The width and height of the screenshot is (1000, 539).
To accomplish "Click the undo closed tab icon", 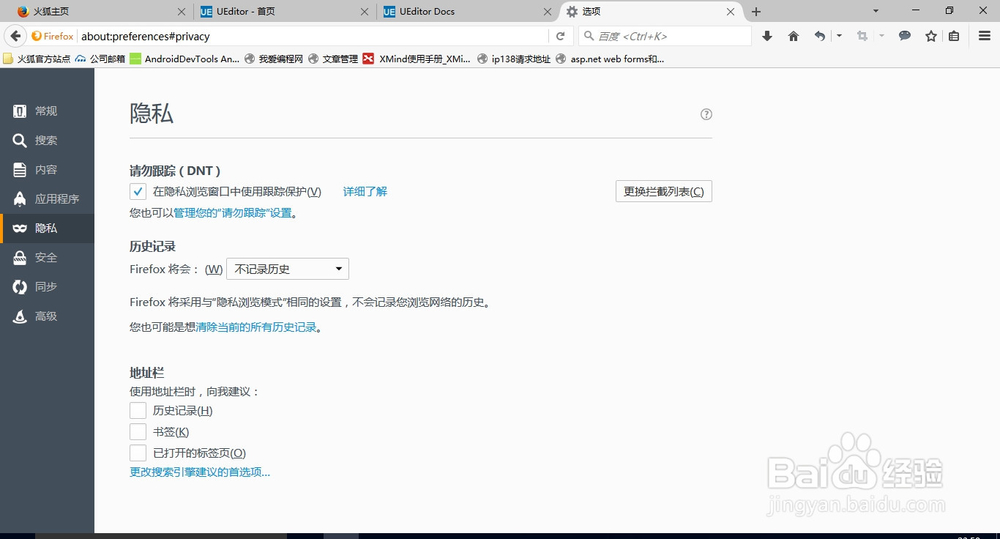I will (x=820, y=36).
